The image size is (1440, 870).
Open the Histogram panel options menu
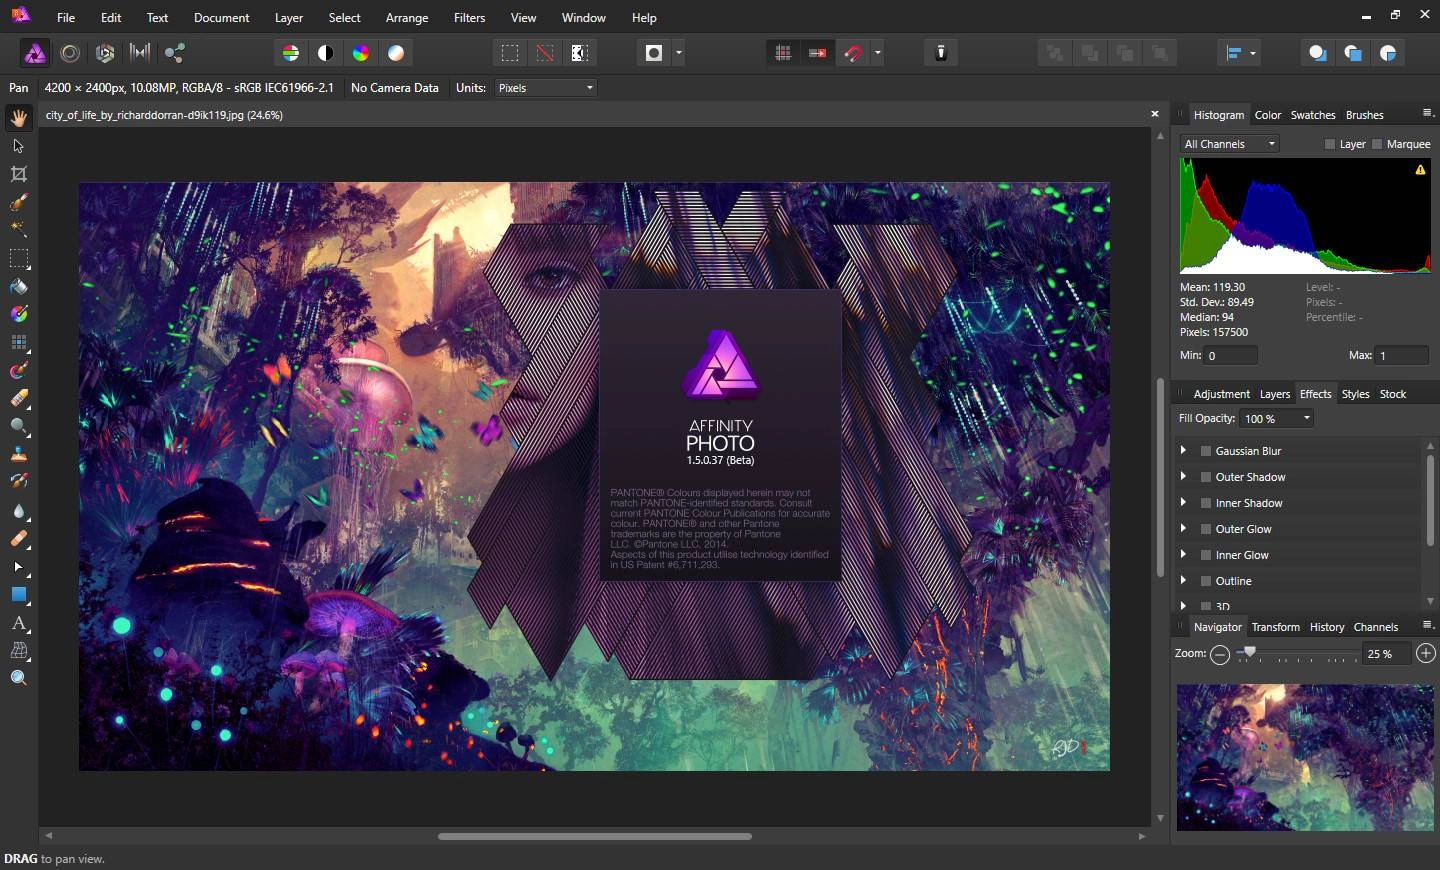pos(1427,113)
